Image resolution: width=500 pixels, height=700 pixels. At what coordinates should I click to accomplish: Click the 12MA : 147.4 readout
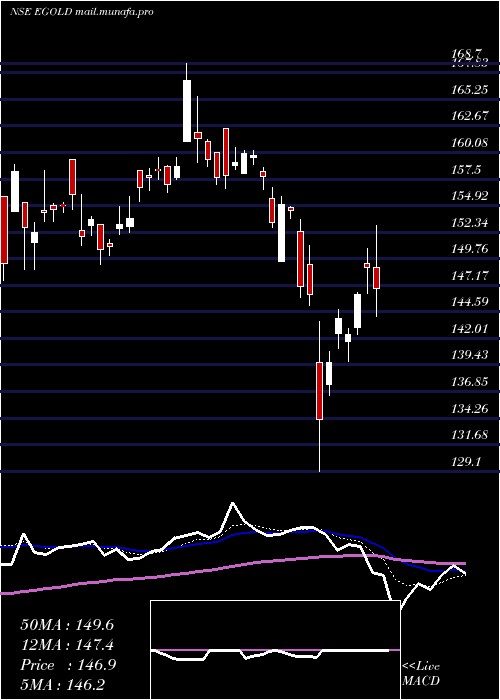click(x=67, y=645)
